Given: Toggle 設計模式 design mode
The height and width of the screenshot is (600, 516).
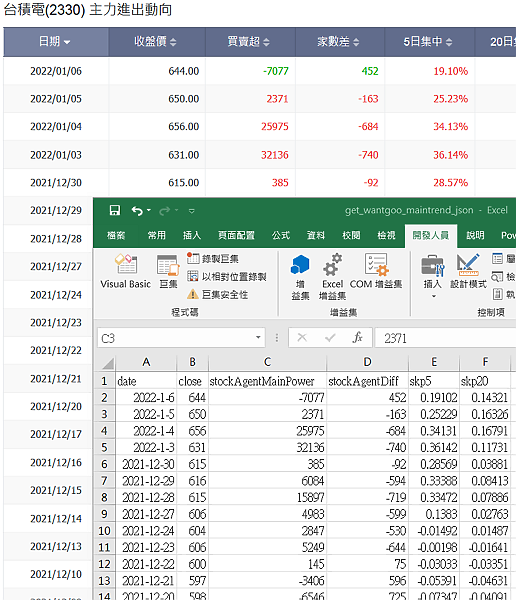Looking at the screenshot, I should pyautogui.click(x=468, y=271).
